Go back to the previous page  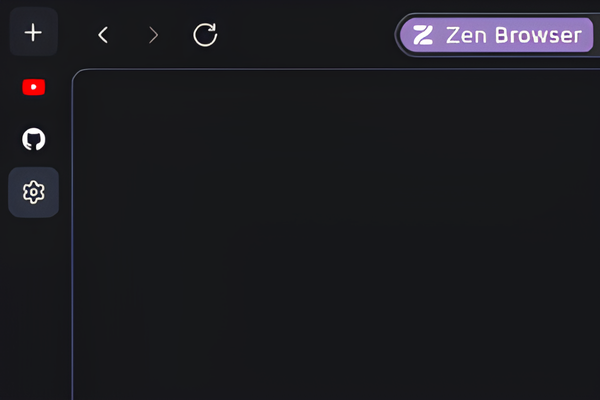(103, 35)
